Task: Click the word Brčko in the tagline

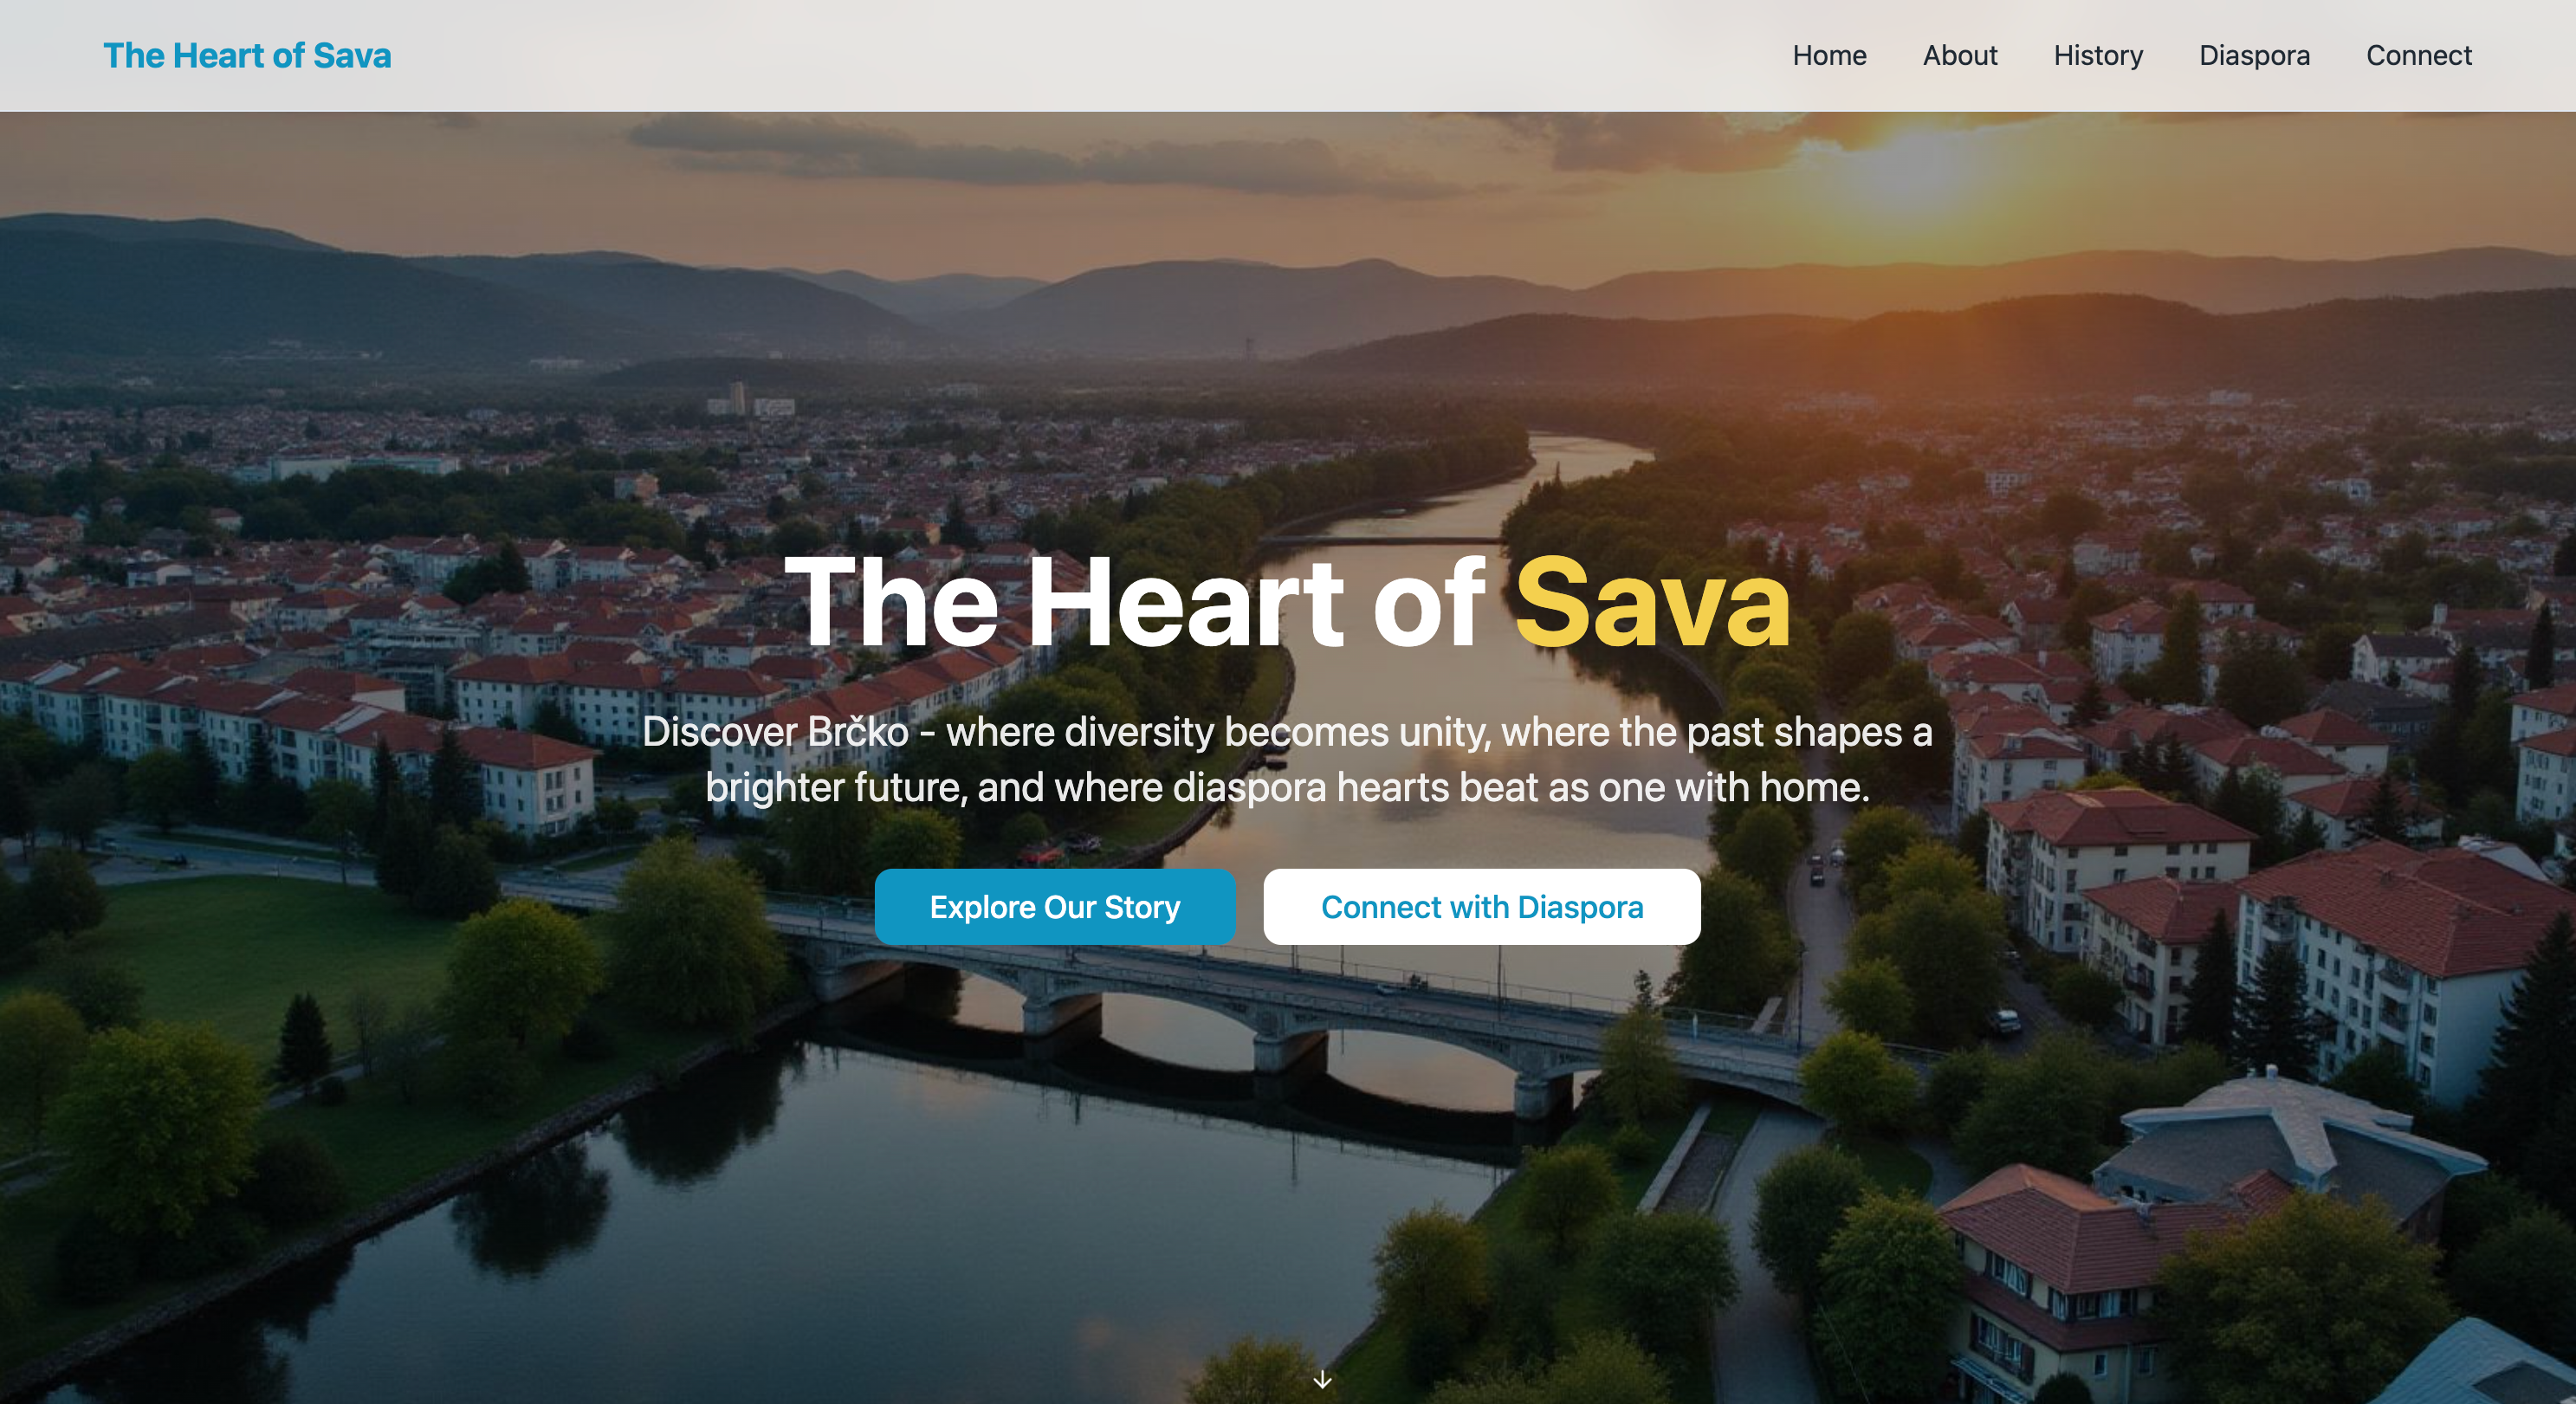Action: point(857,731)
